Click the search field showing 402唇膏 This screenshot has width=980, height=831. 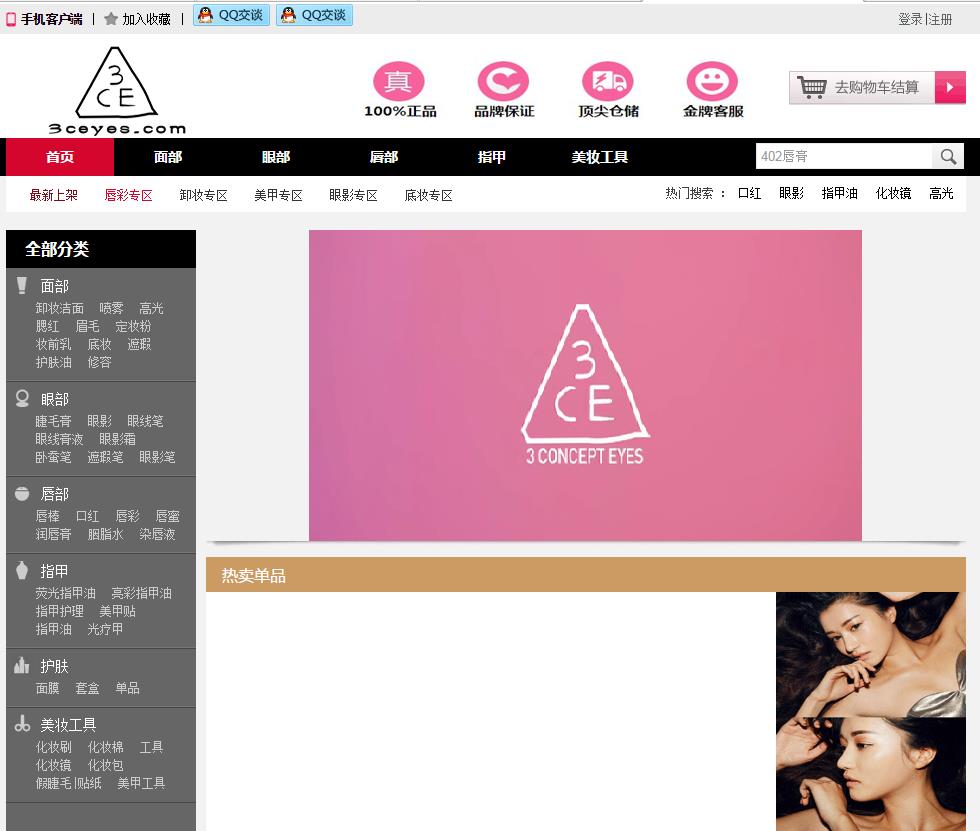click(x=844, y=156)
